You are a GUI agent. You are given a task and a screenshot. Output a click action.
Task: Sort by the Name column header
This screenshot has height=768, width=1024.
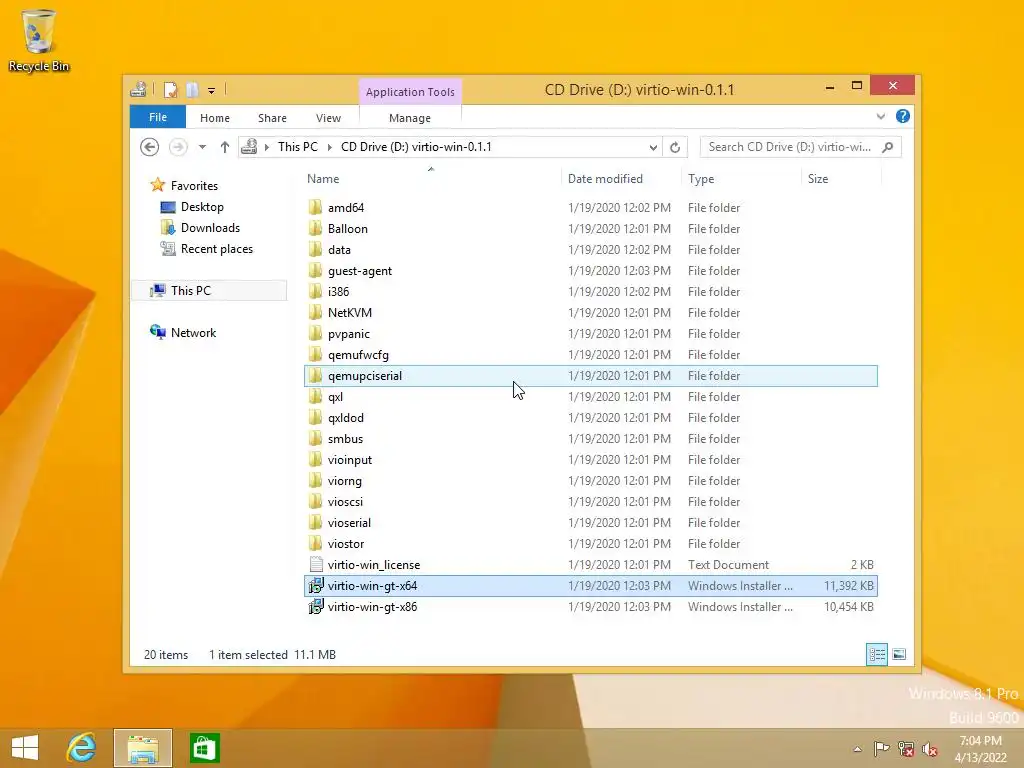[x=323, y=179]
